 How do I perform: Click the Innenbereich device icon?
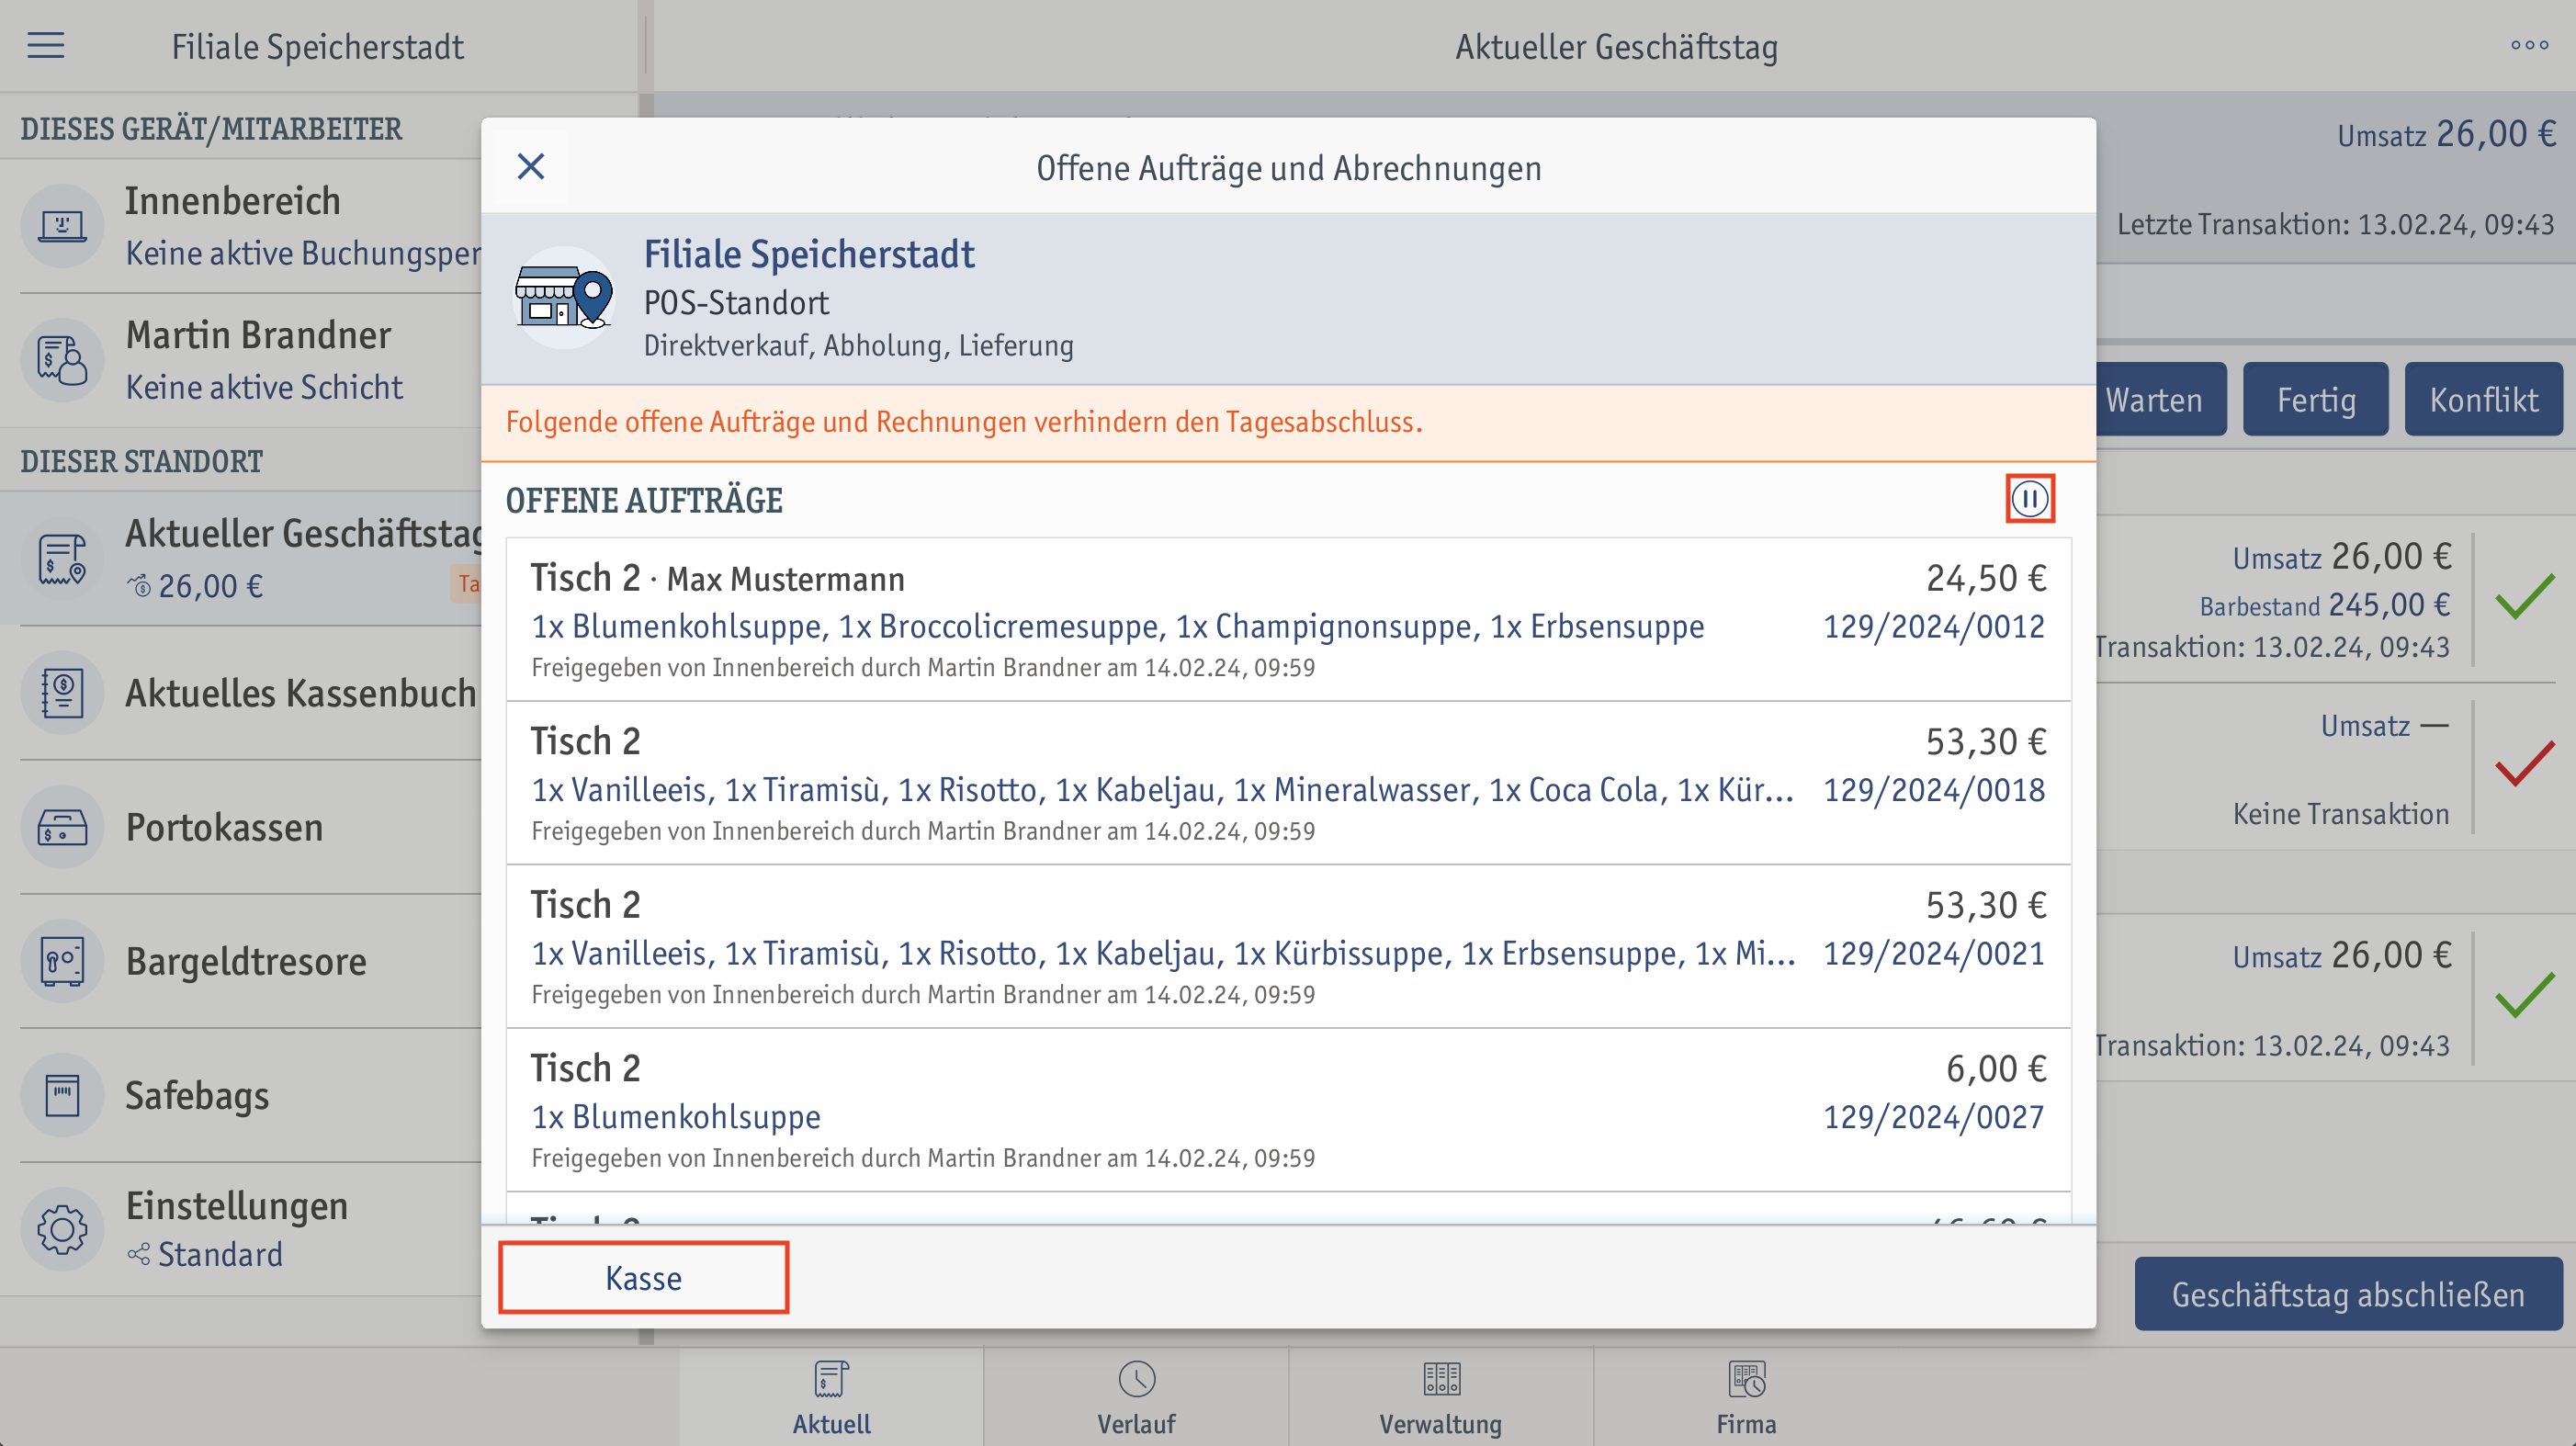pyautogui.click(x=63, y=226)
